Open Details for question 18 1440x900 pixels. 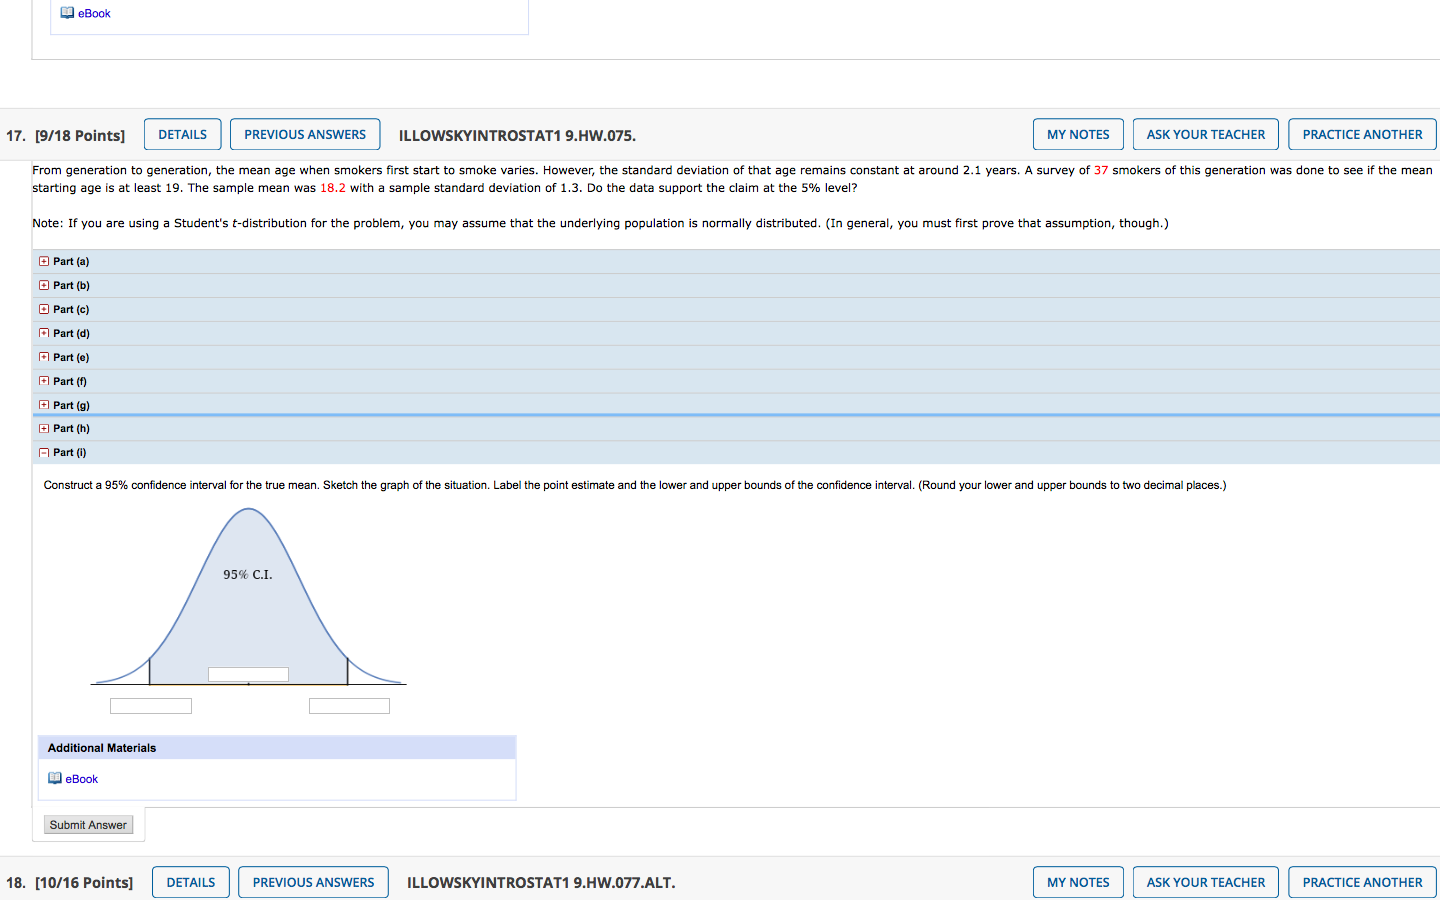point(191,882)
